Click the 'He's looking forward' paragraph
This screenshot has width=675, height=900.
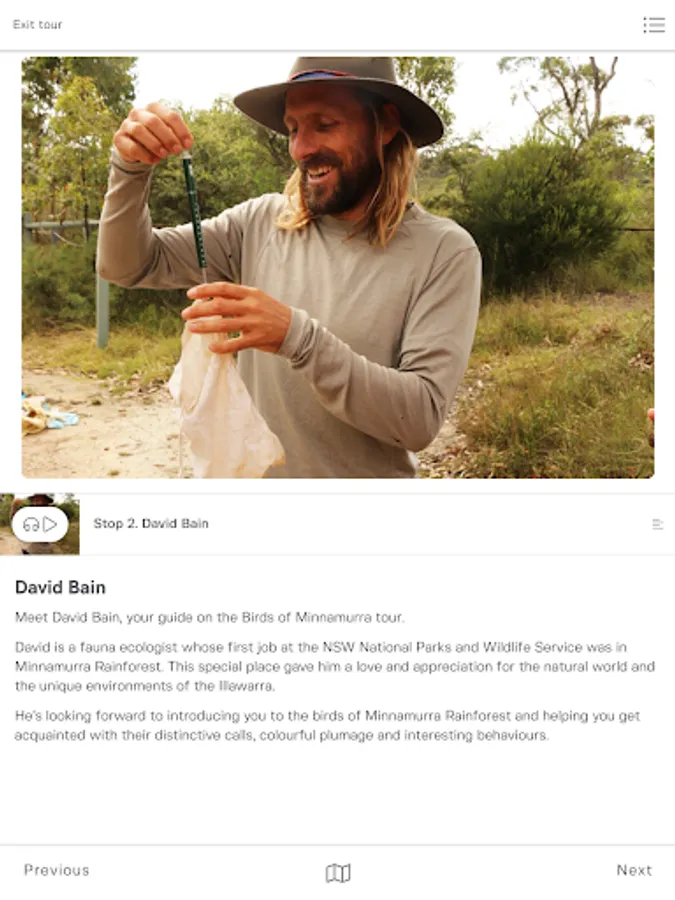pos(327,726)
